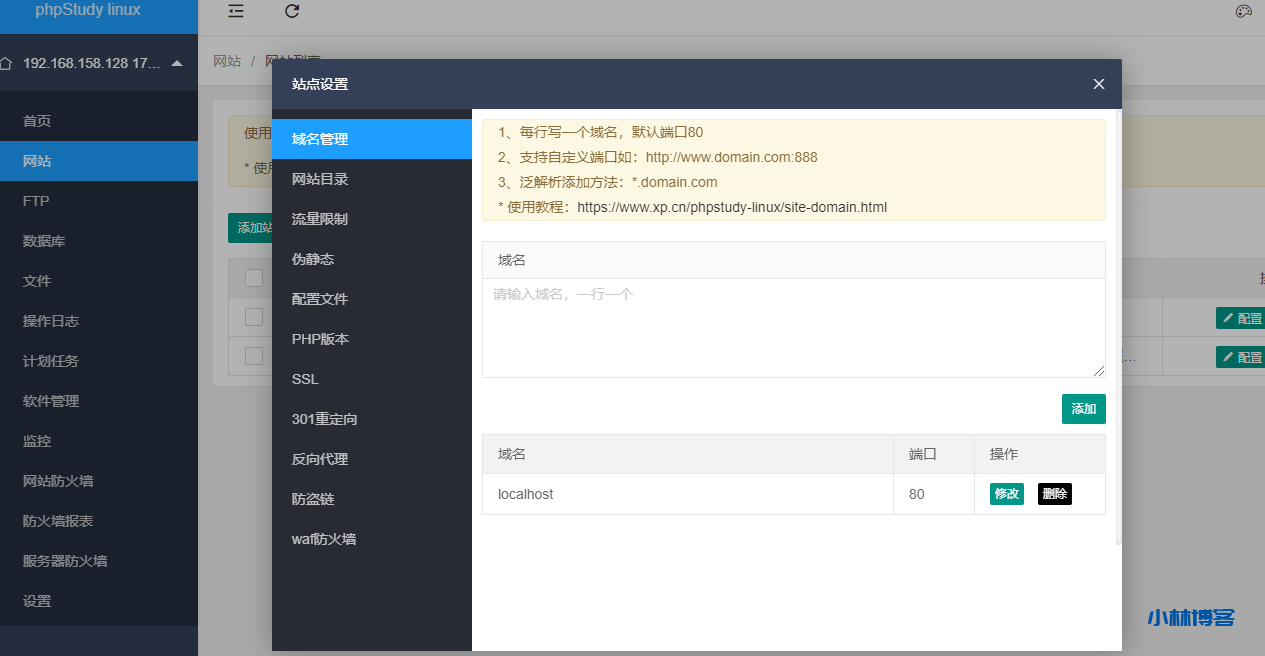Select the 反向代理 reverse proxy tab

pyautogui.click(x=318, y=458)
